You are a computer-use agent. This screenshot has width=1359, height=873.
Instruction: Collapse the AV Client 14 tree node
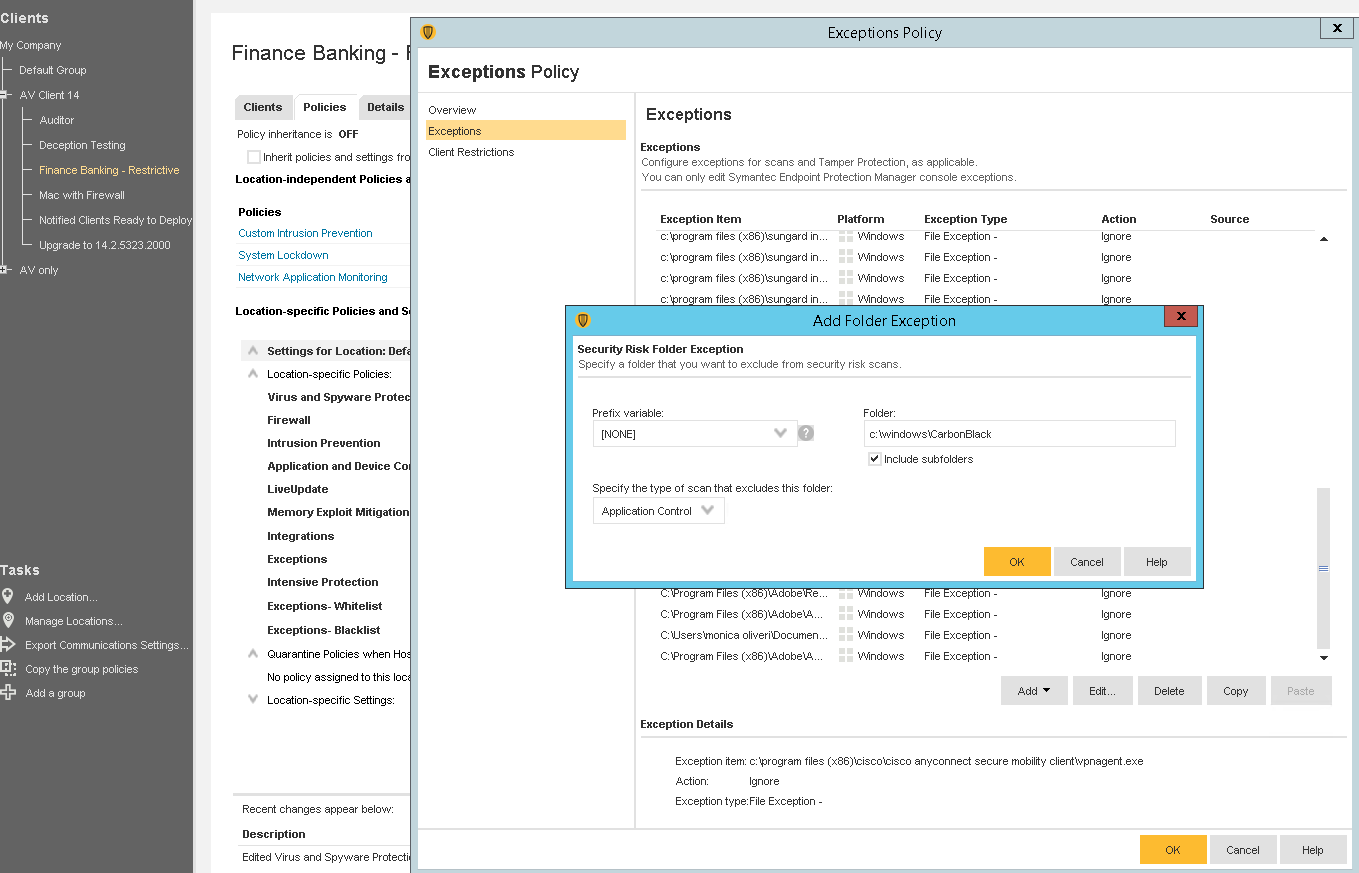coord(4,95)
